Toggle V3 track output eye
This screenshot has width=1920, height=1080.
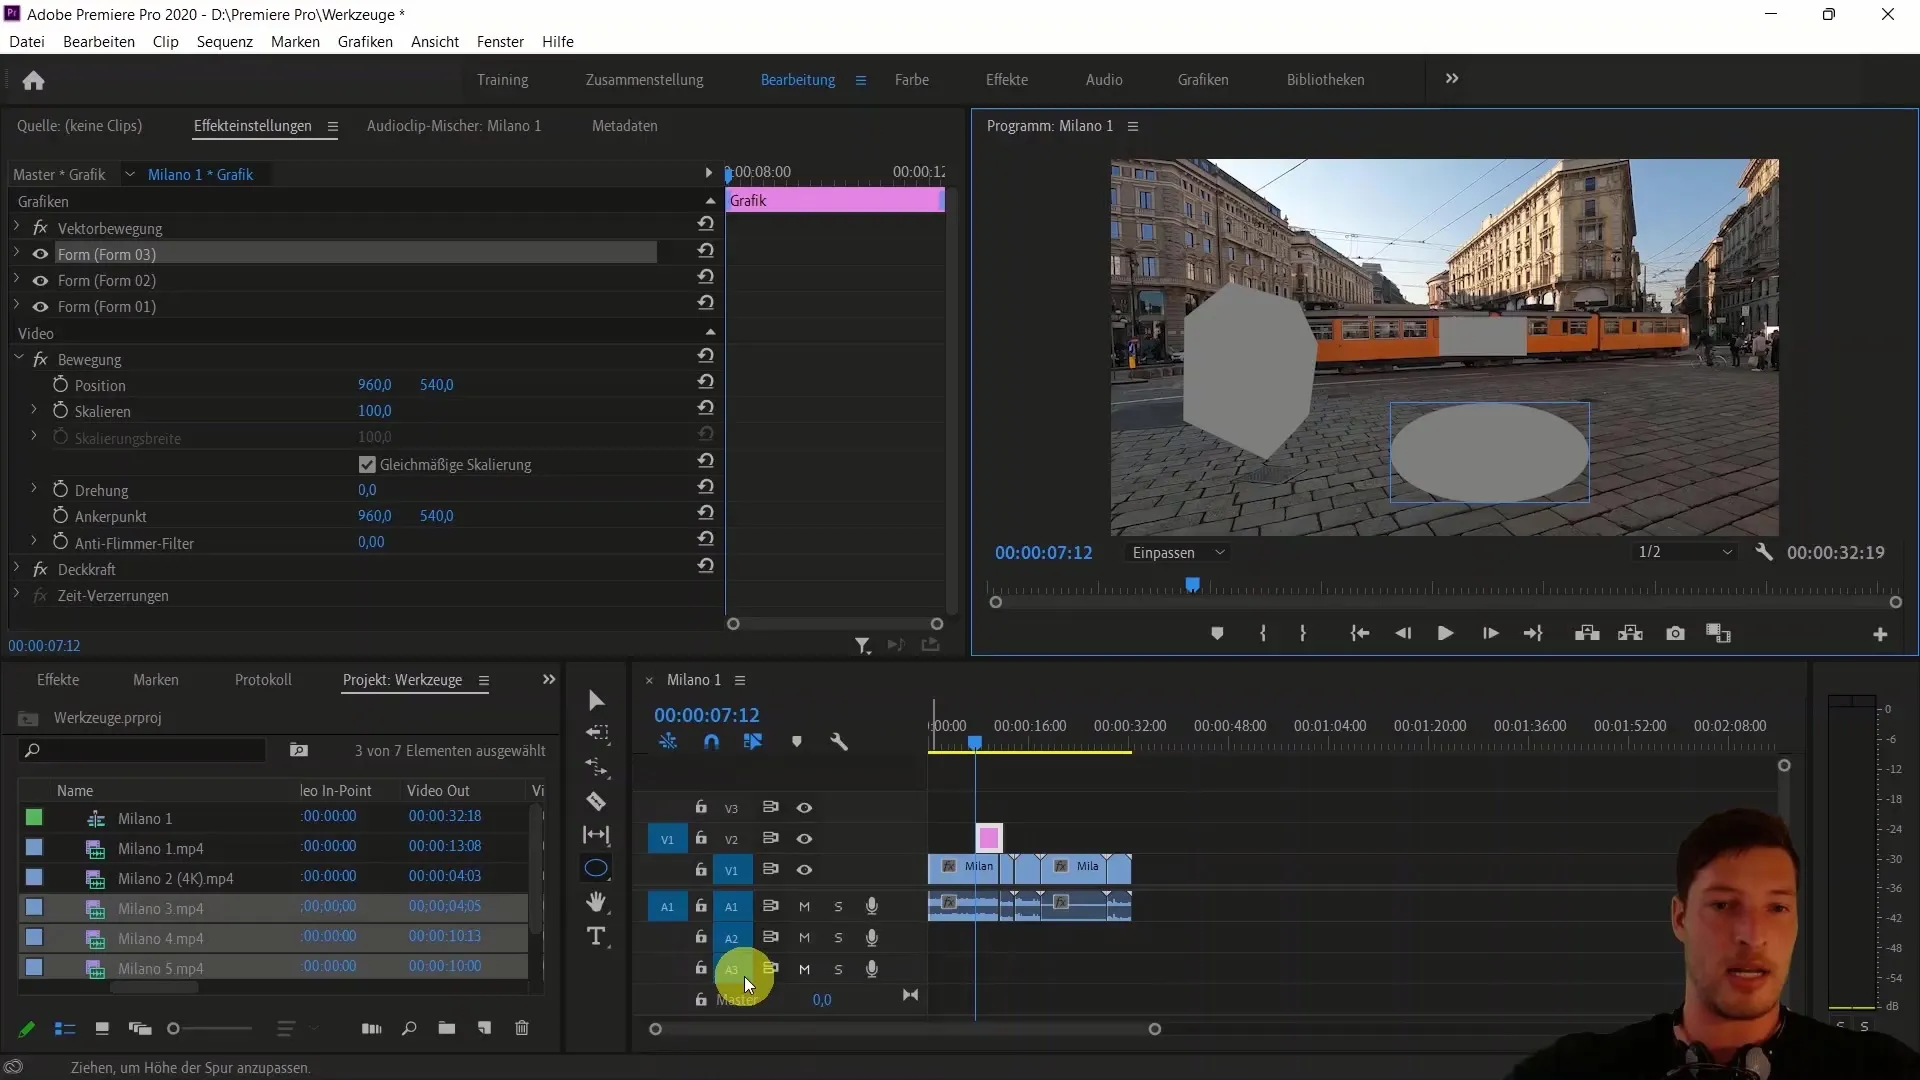pyautogui.click(x=804, y=808)
